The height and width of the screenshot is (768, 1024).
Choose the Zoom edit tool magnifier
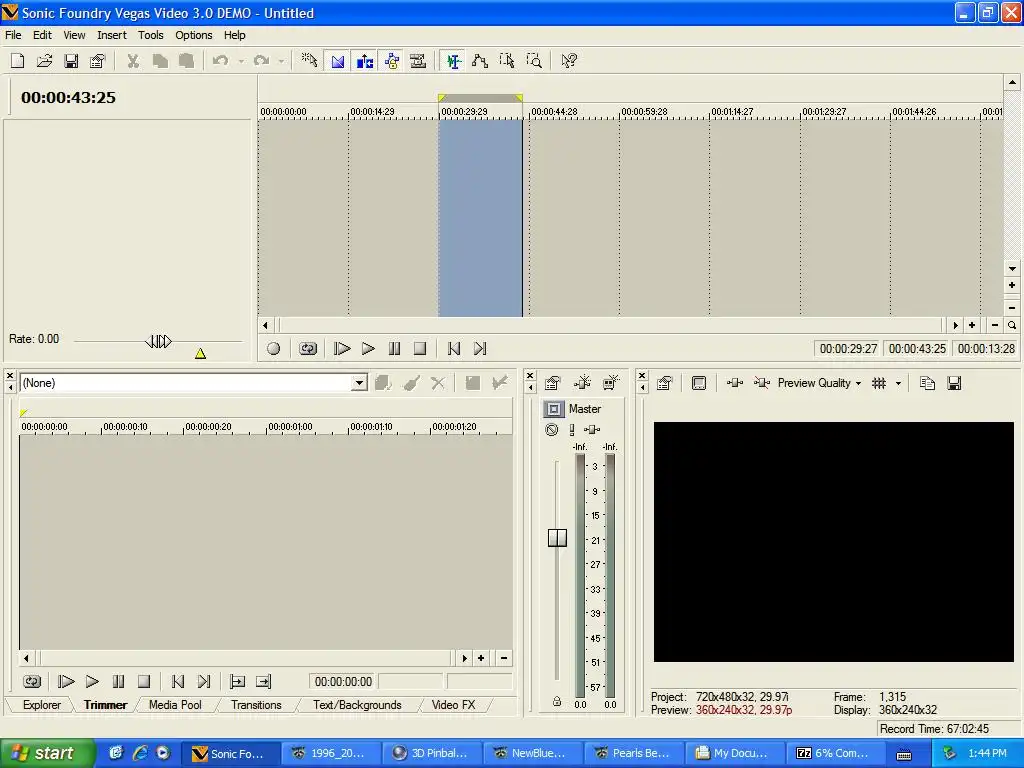coord(534,61)
